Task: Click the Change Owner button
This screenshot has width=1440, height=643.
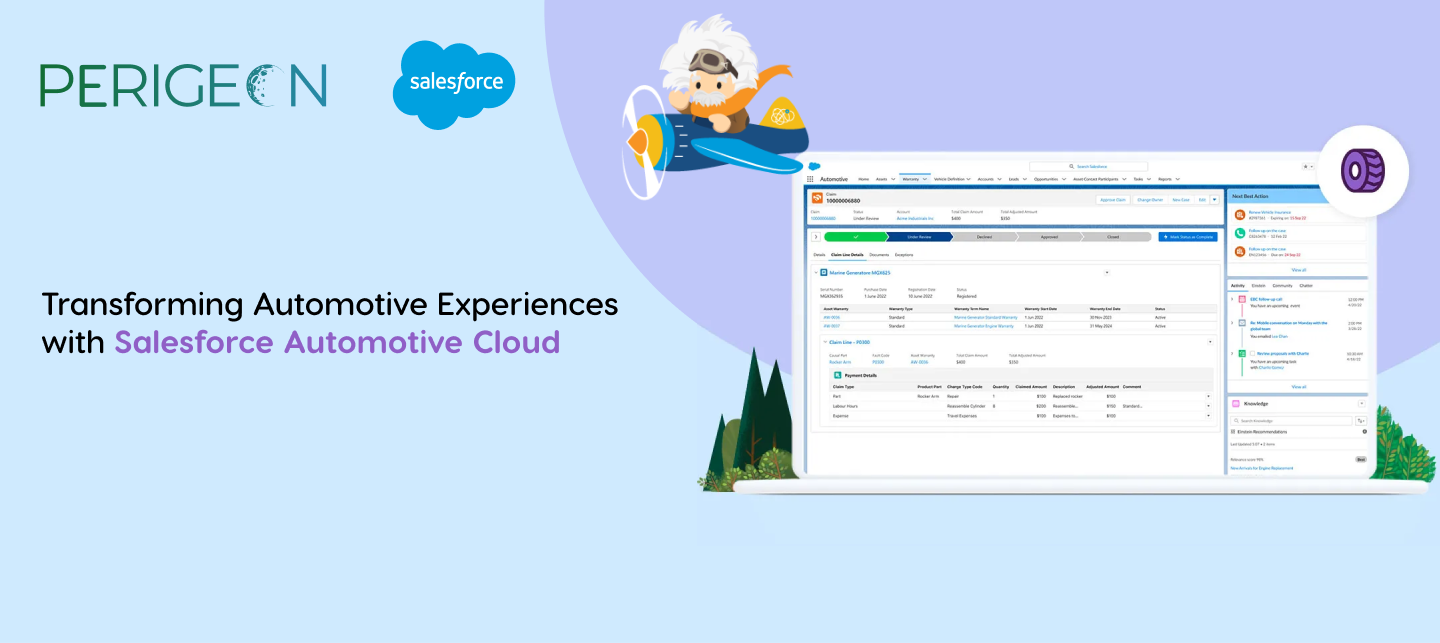Action: tap(1149, 199)
